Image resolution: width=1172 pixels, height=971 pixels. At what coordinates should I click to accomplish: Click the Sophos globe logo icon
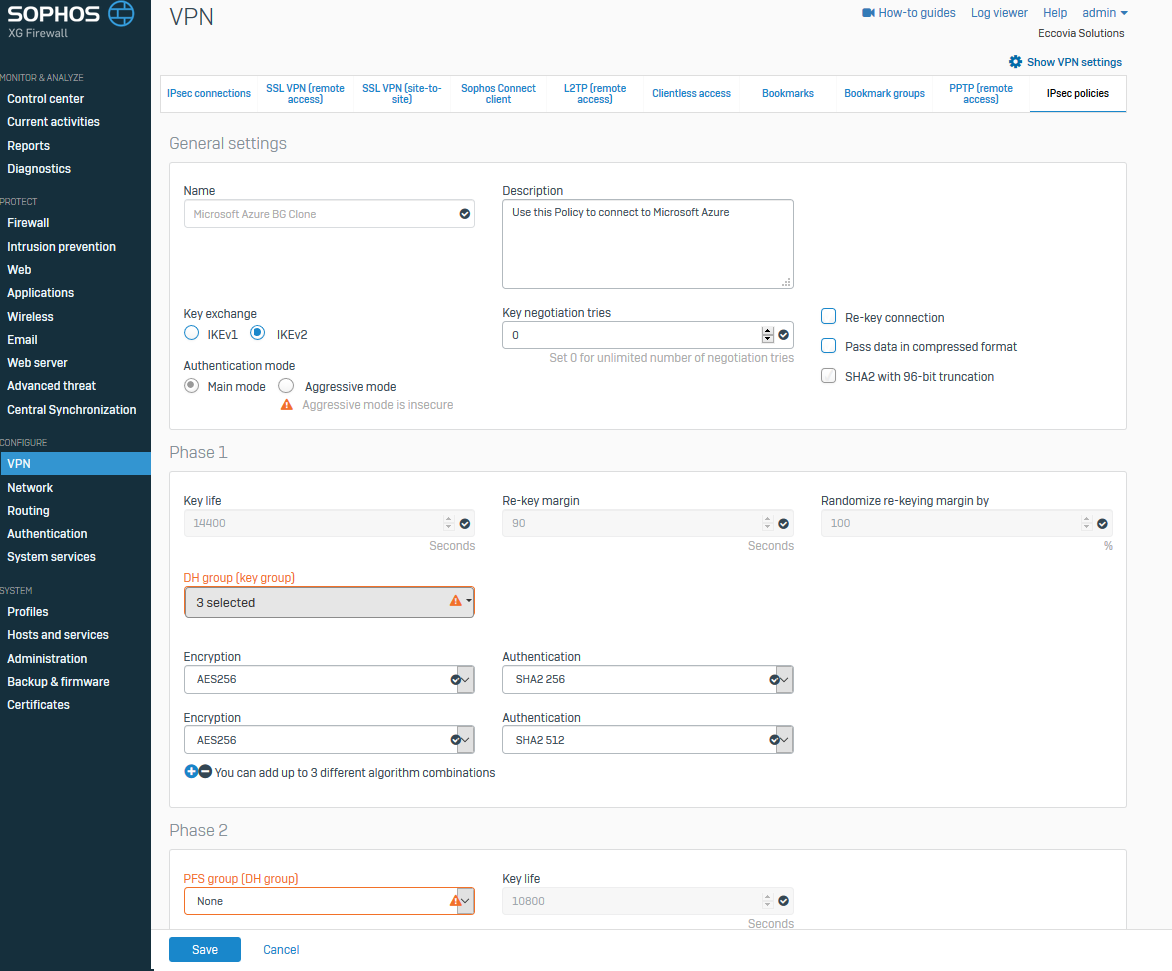pyautogui.click(x=121, y=15)
